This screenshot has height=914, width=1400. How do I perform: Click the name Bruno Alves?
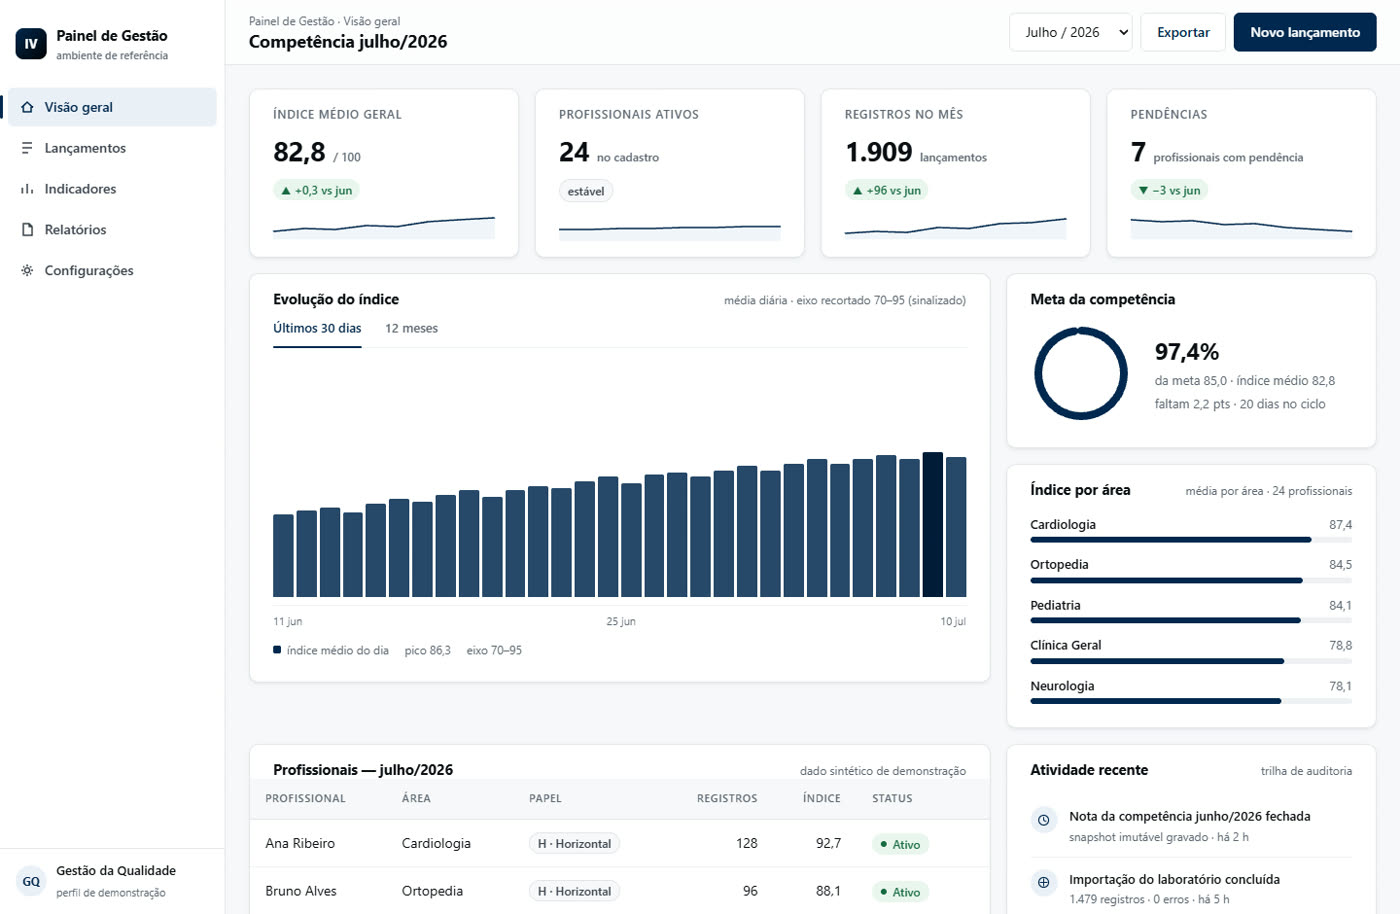[301, 891]
